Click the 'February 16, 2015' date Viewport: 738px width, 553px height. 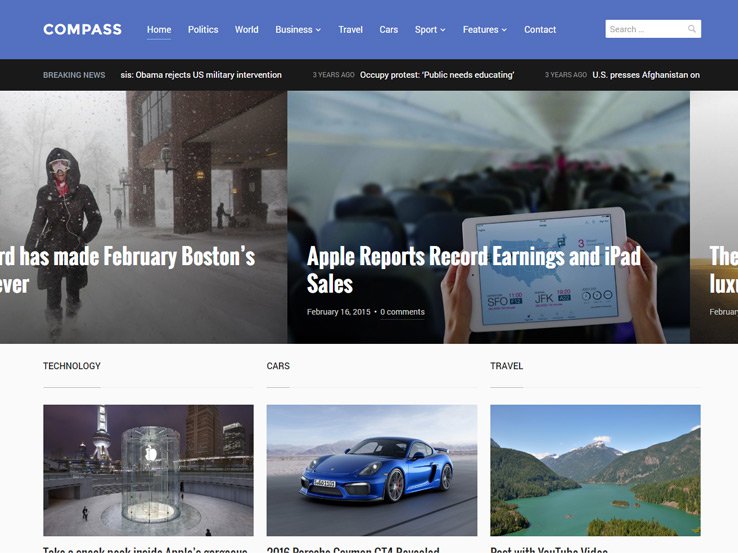click(338, 312)
